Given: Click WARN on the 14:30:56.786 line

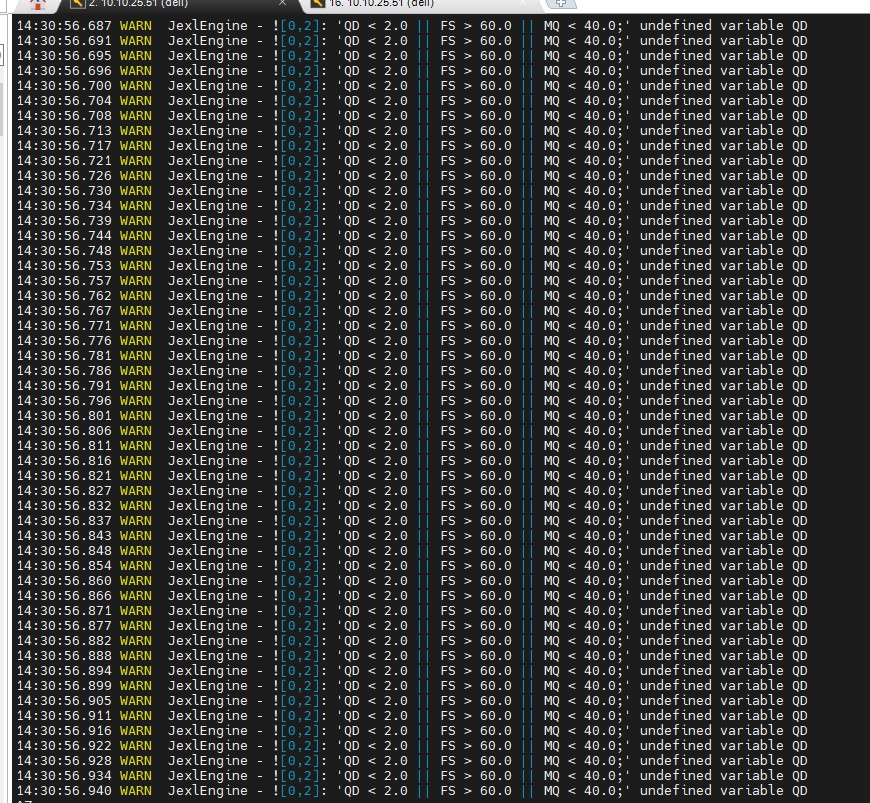Looking at the screenshot, I should click(135, 370).
